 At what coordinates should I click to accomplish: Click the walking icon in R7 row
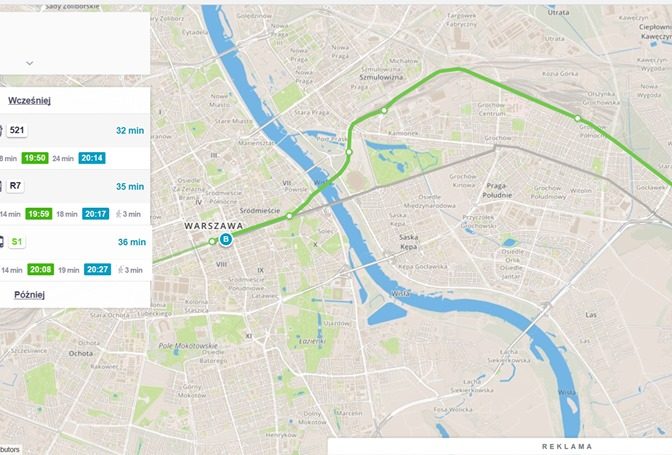(x=119, y=214)
